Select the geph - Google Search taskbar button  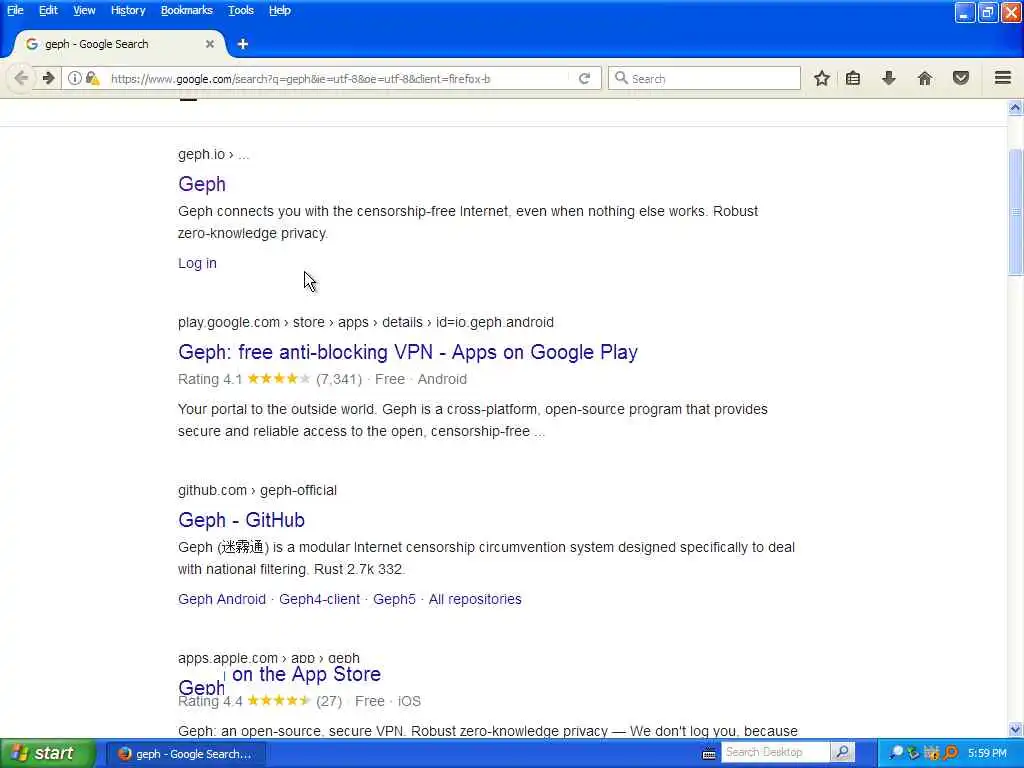click(185, 753)
